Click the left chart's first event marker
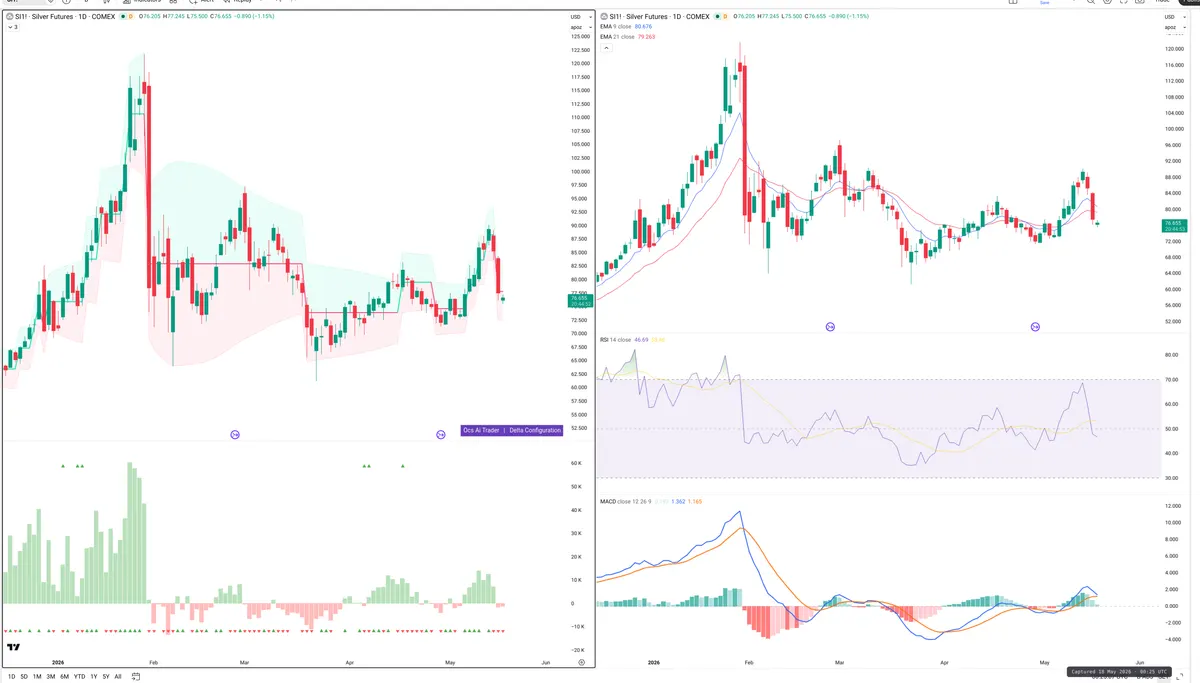1200x683 pixels. 235,434
